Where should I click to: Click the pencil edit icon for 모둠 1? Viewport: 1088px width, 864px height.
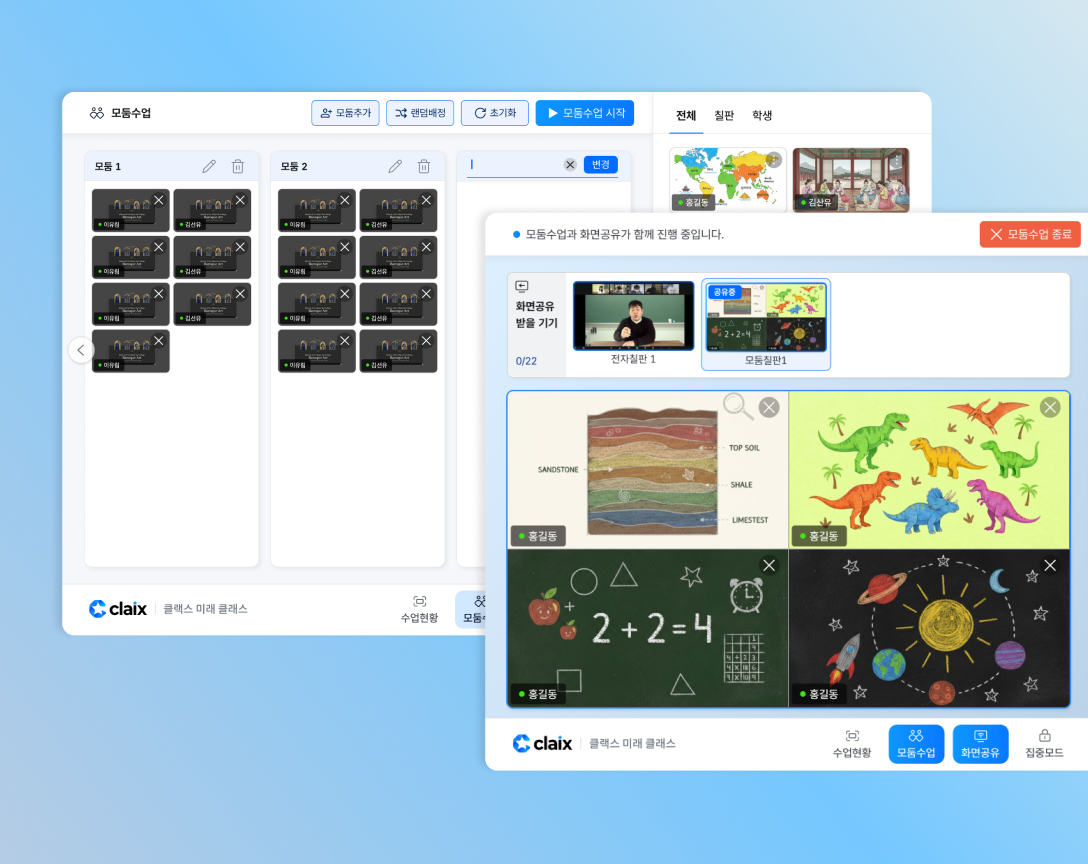[209, 166]
